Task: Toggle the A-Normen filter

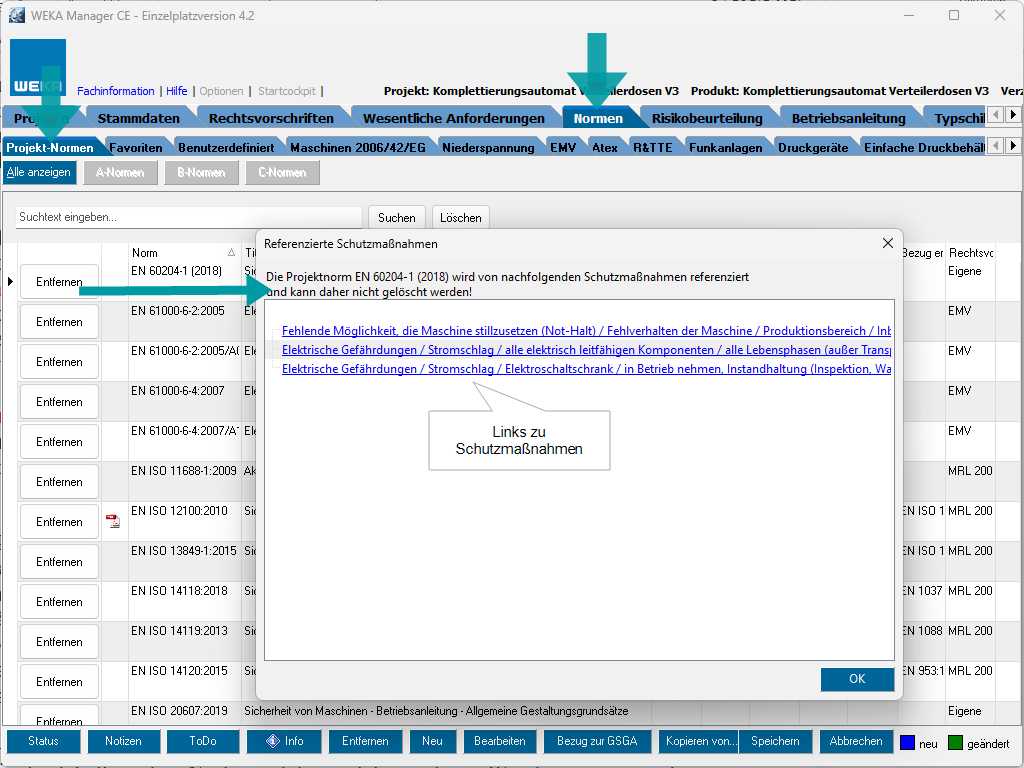Action: pos(120,172)
